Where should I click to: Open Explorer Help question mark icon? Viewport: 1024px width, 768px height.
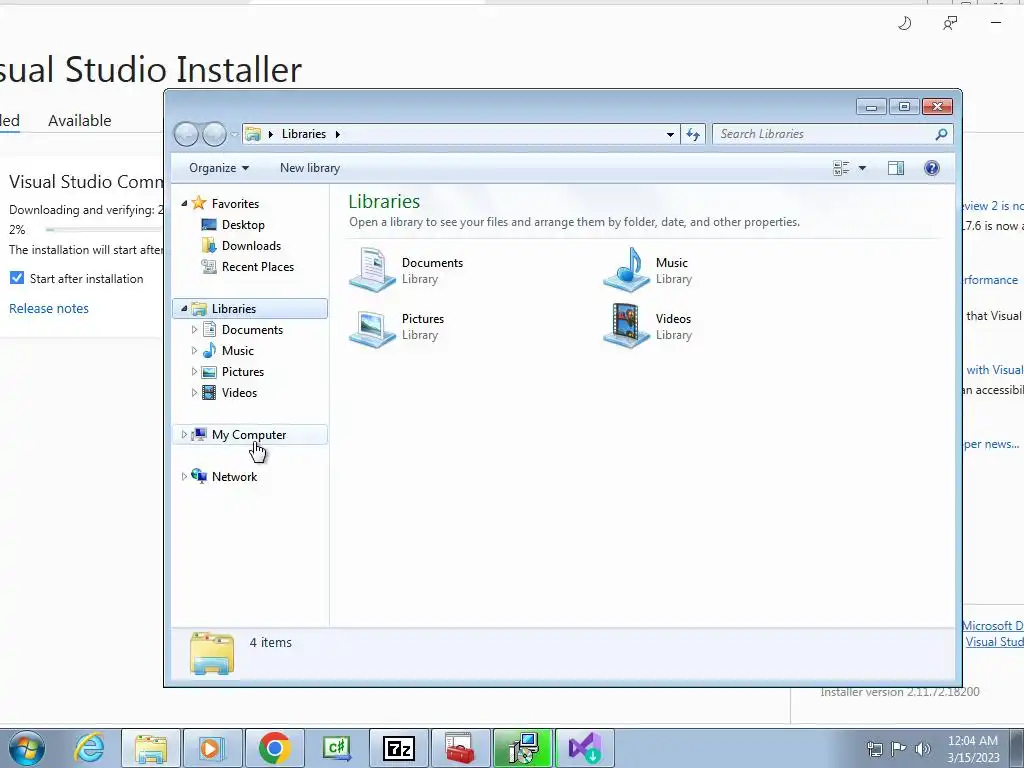pos(932,168)
